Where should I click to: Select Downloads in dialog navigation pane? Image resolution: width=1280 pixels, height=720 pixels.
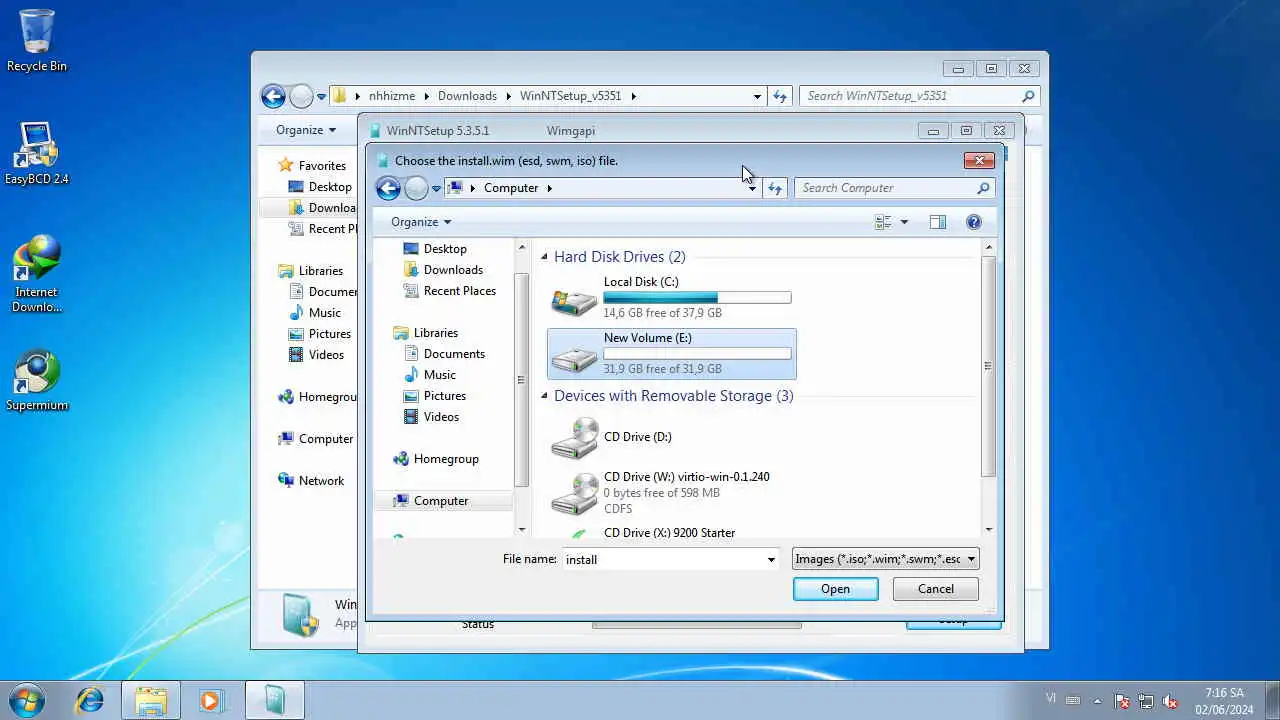tap(453, 270)
